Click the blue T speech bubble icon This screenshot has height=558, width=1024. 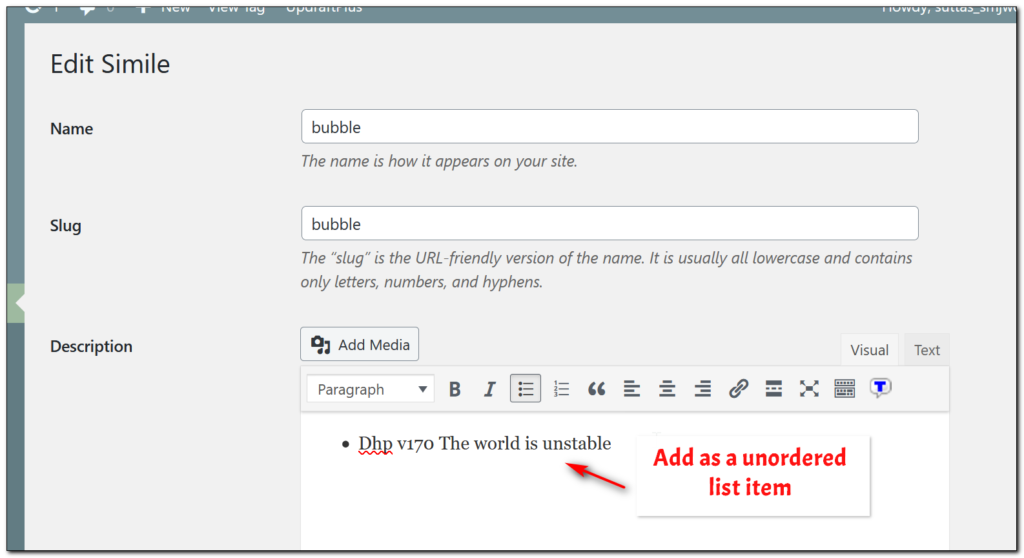[x=880, y=388]
